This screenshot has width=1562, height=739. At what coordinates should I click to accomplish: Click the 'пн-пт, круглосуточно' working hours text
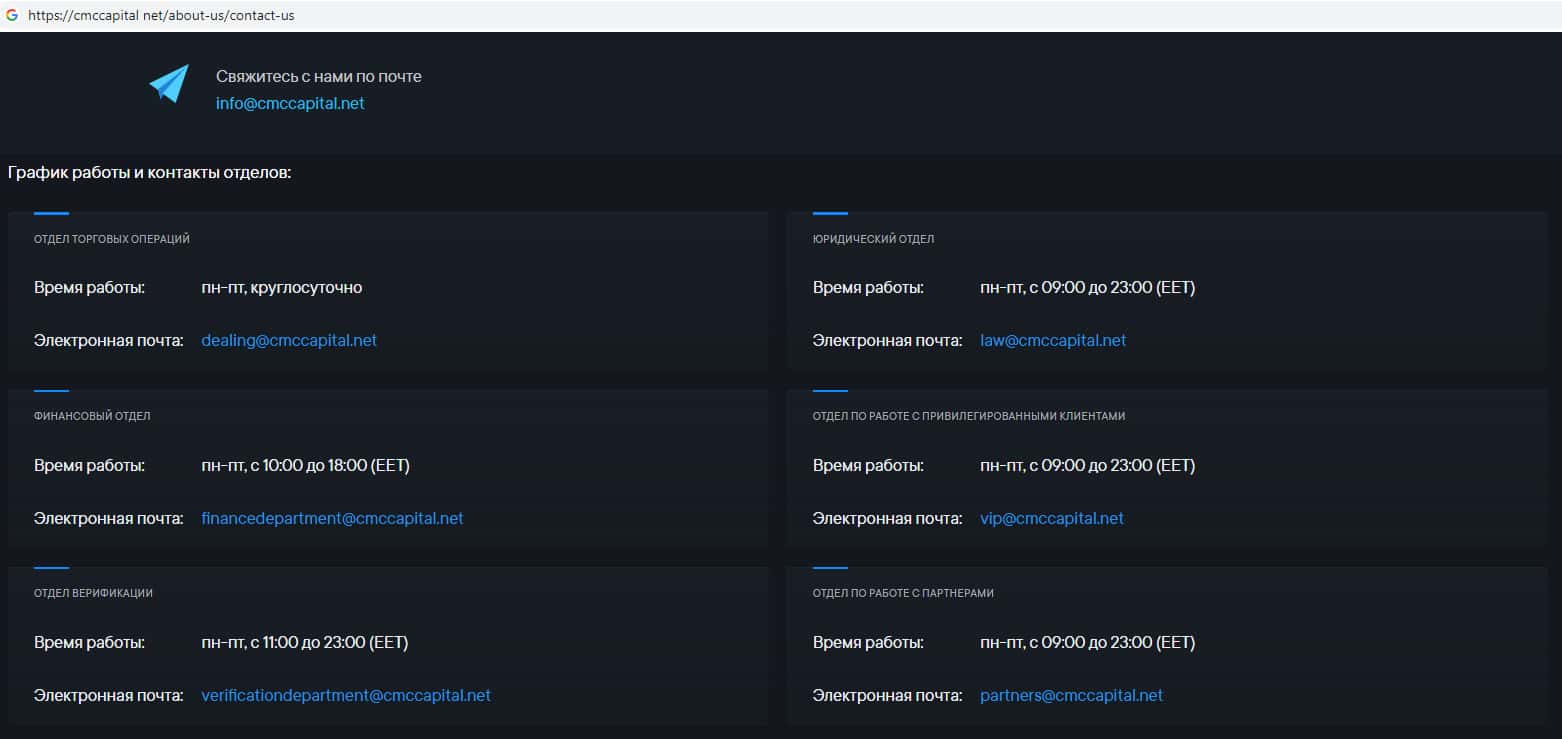tap(282, 288)
